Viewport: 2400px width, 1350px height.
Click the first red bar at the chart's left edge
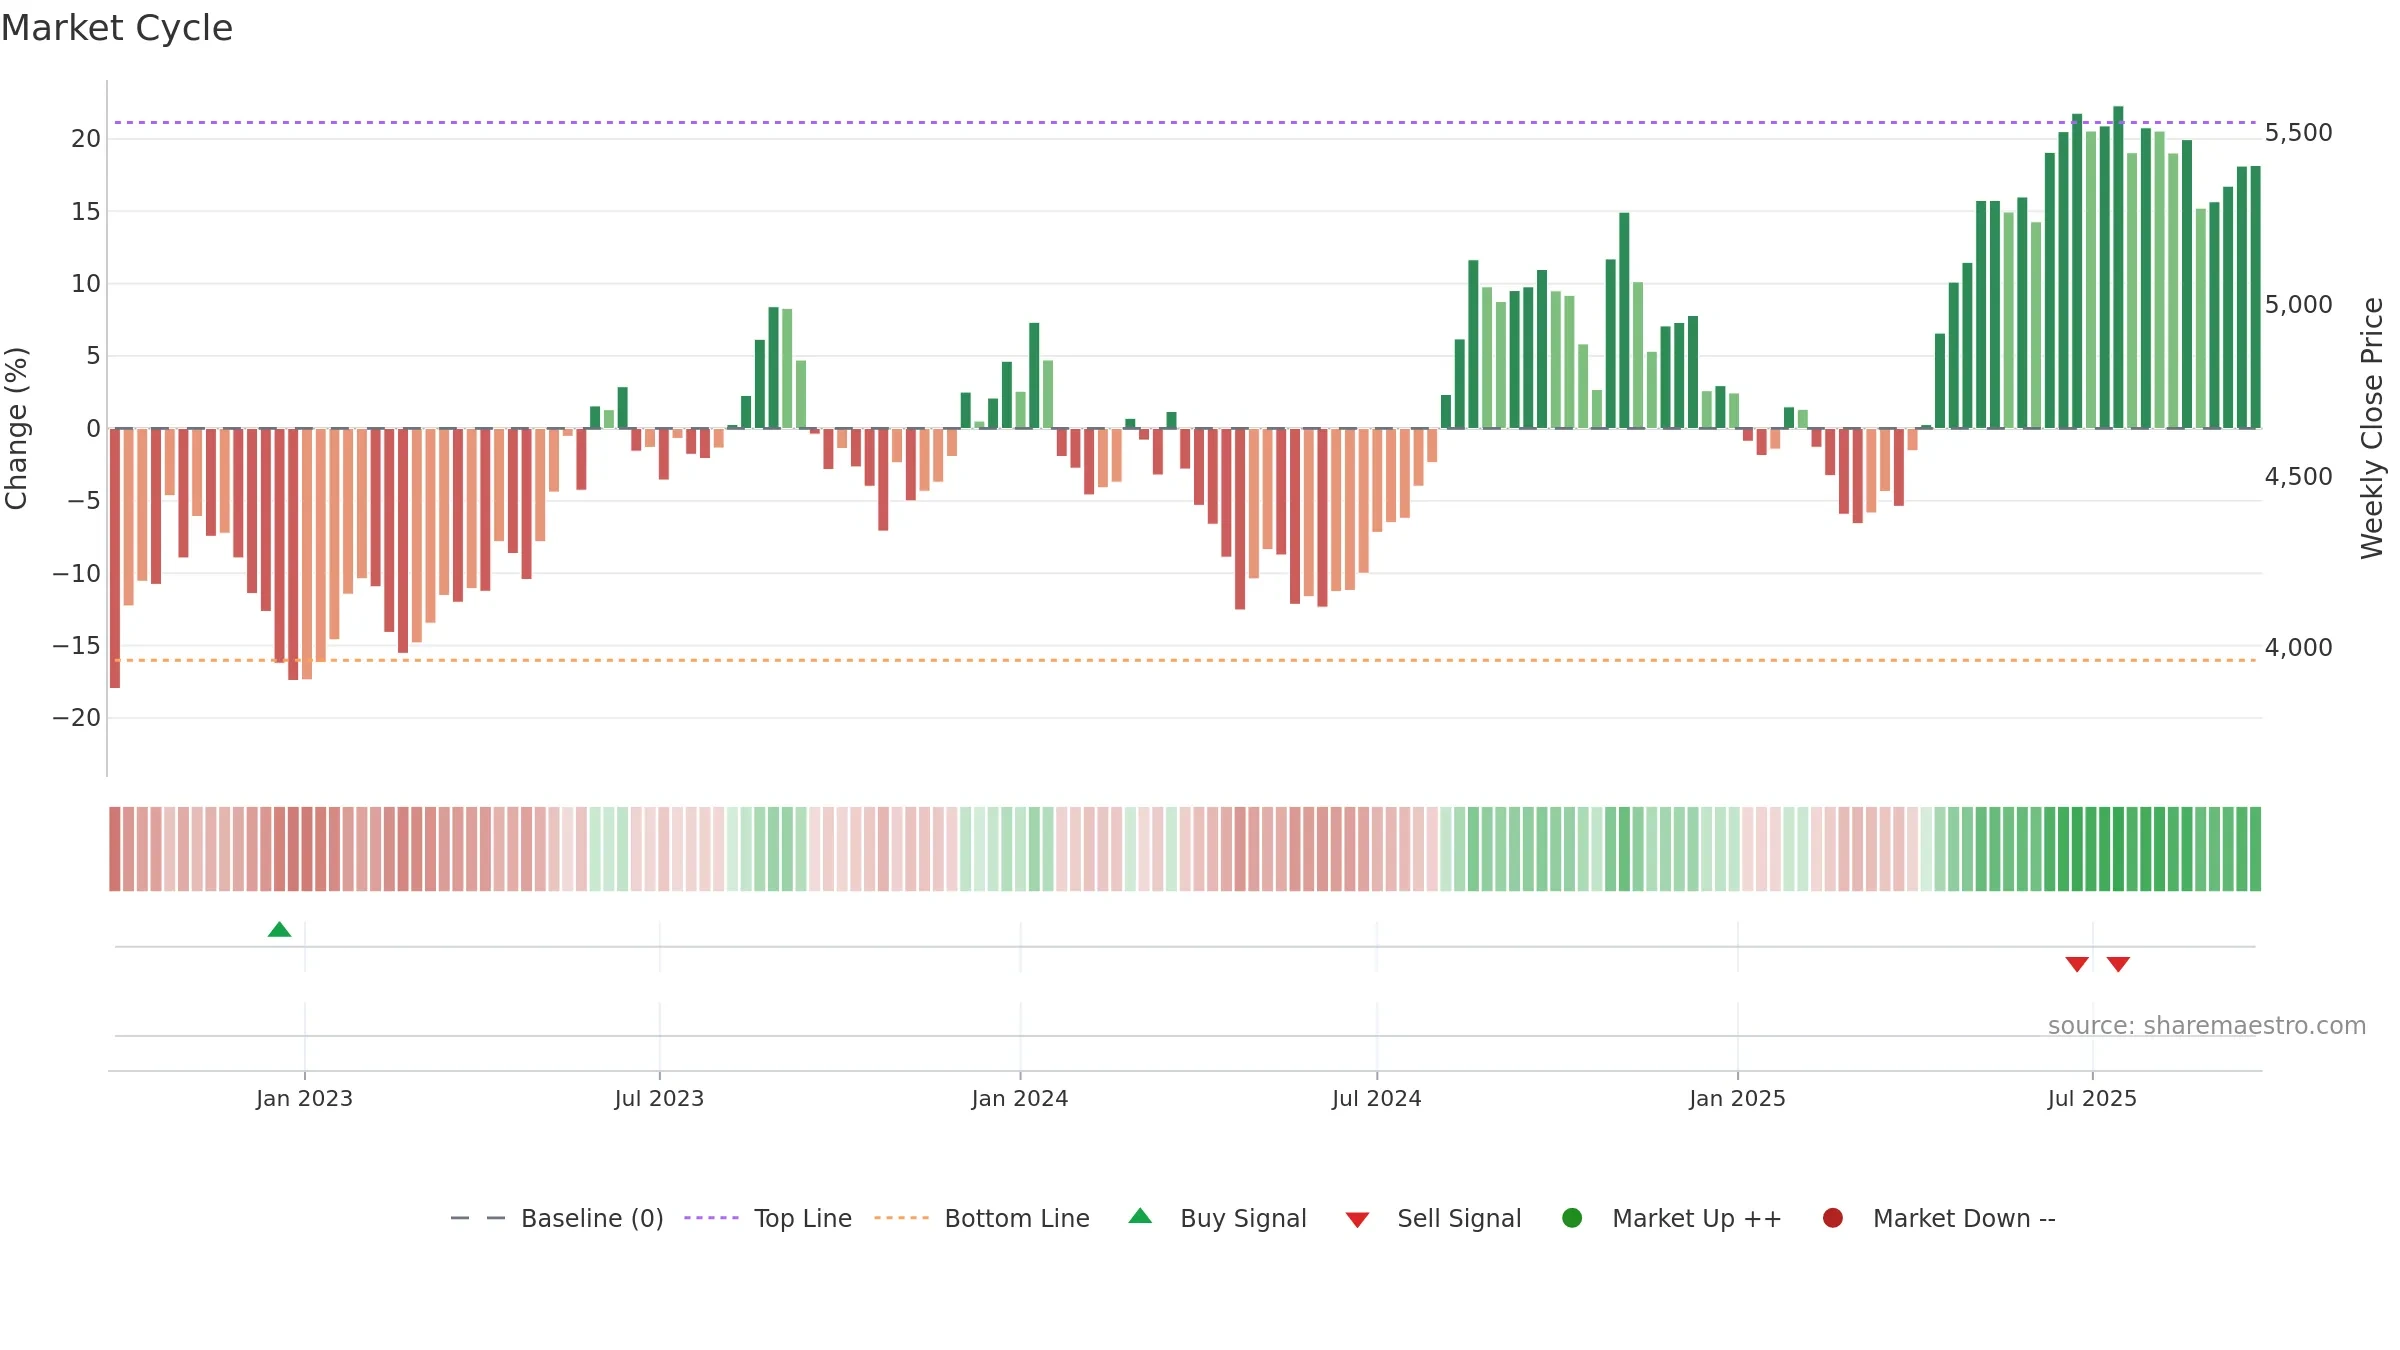click(x=115, y=558)
